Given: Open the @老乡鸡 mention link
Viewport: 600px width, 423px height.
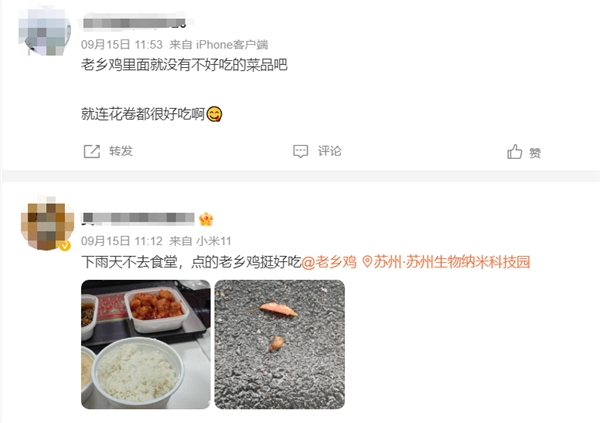Looking at the screenshot, I should [329, 262].
